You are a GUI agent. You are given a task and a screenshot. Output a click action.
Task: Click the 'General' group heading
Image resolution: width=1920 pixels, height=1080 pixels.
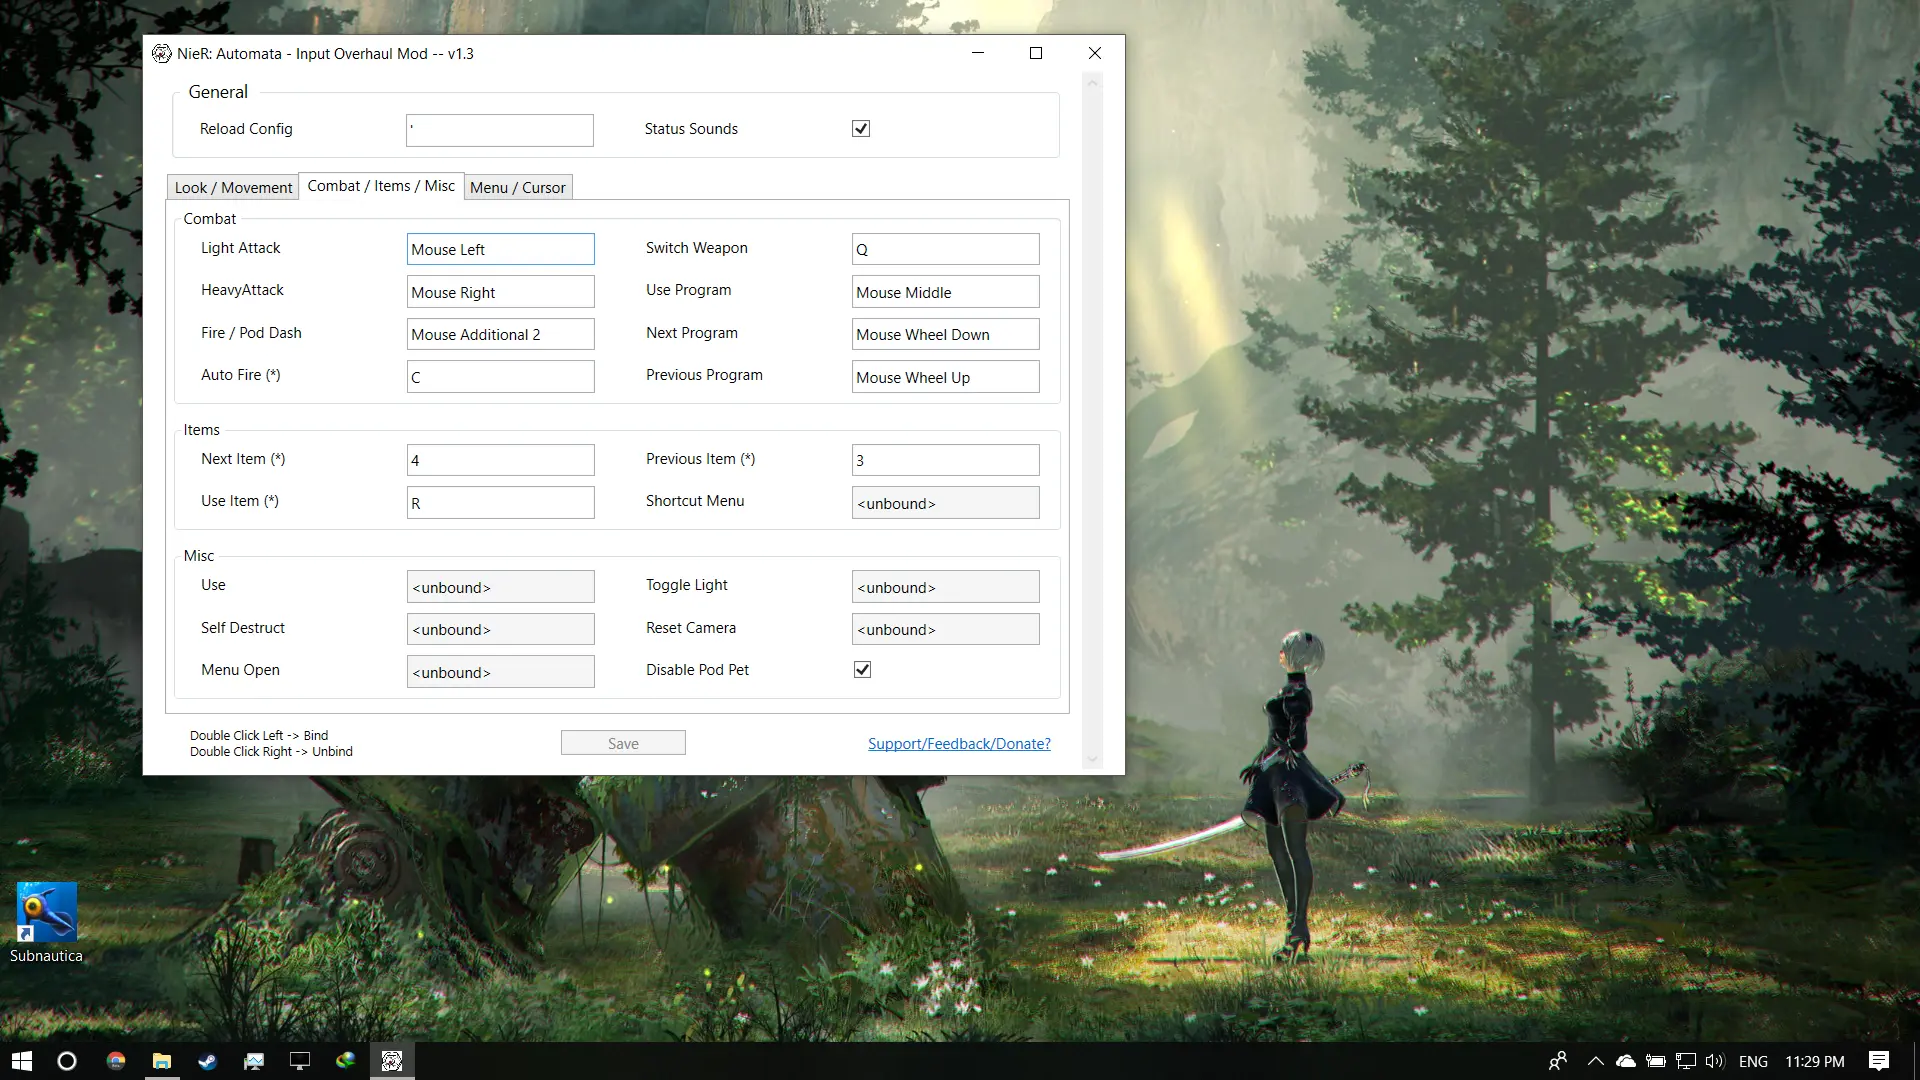click(218, 92)
